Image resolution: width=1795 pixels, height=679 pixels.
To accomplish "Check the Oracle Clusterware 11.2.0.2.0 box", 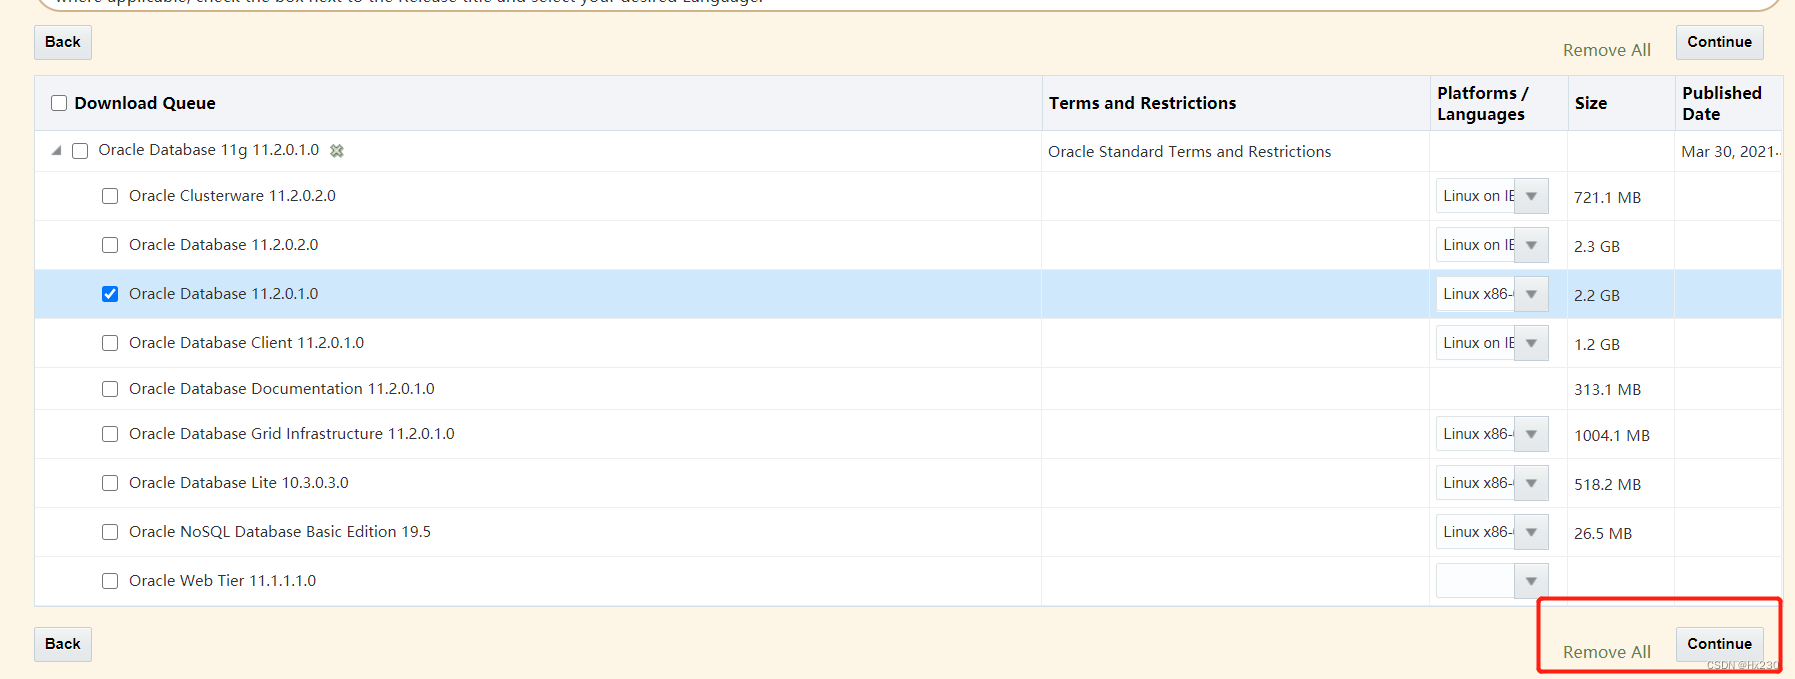I will coord(110,196).
